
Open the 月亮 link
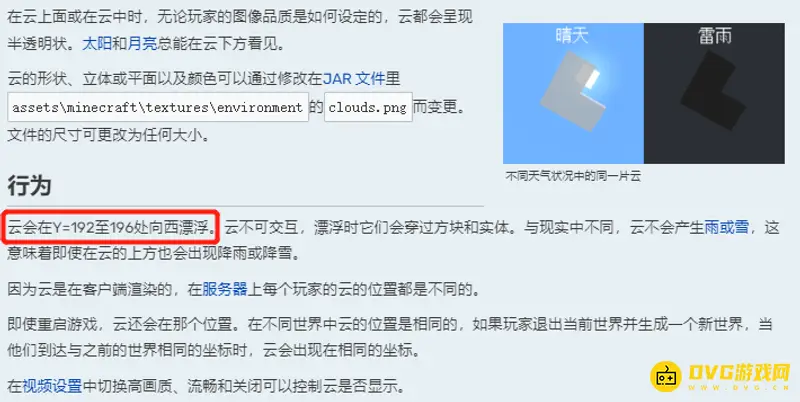142,44
